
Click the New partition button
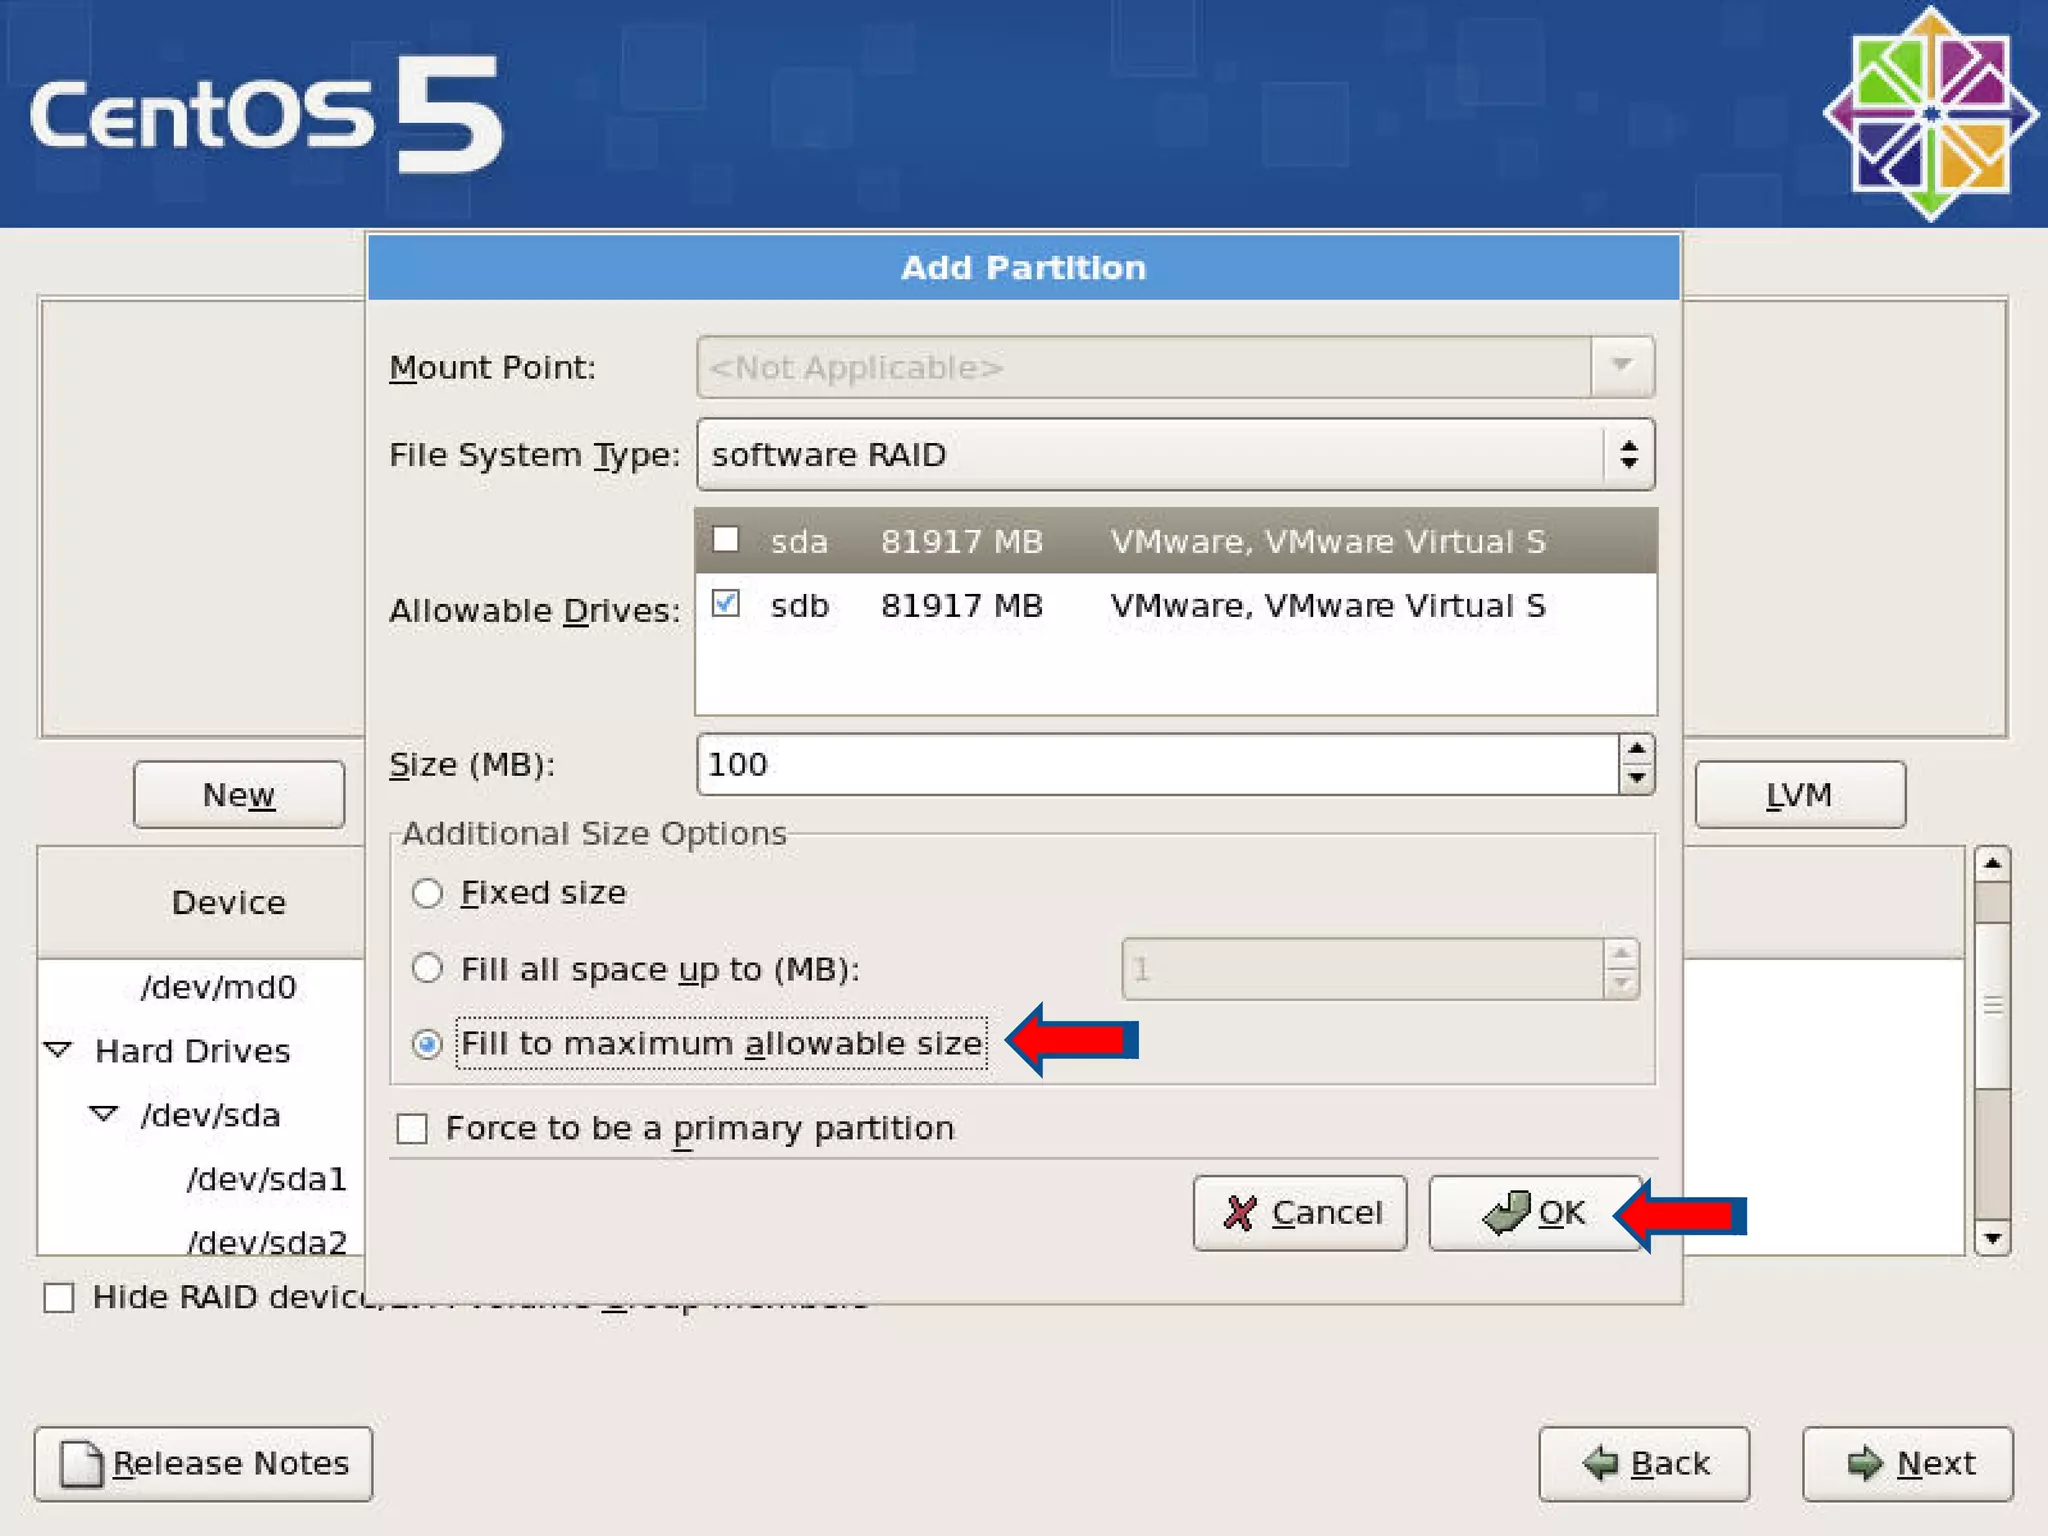(x=239, y=795)
